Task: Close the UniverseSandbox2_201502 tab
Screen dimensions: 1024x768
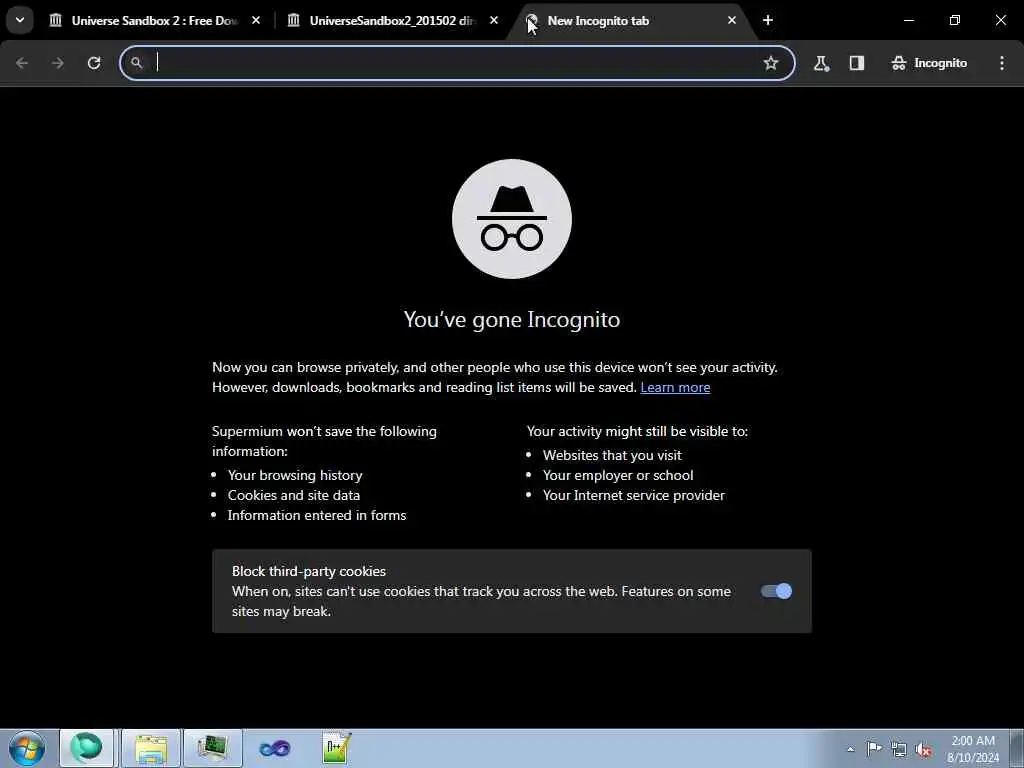Action: [x=494, y=20]
